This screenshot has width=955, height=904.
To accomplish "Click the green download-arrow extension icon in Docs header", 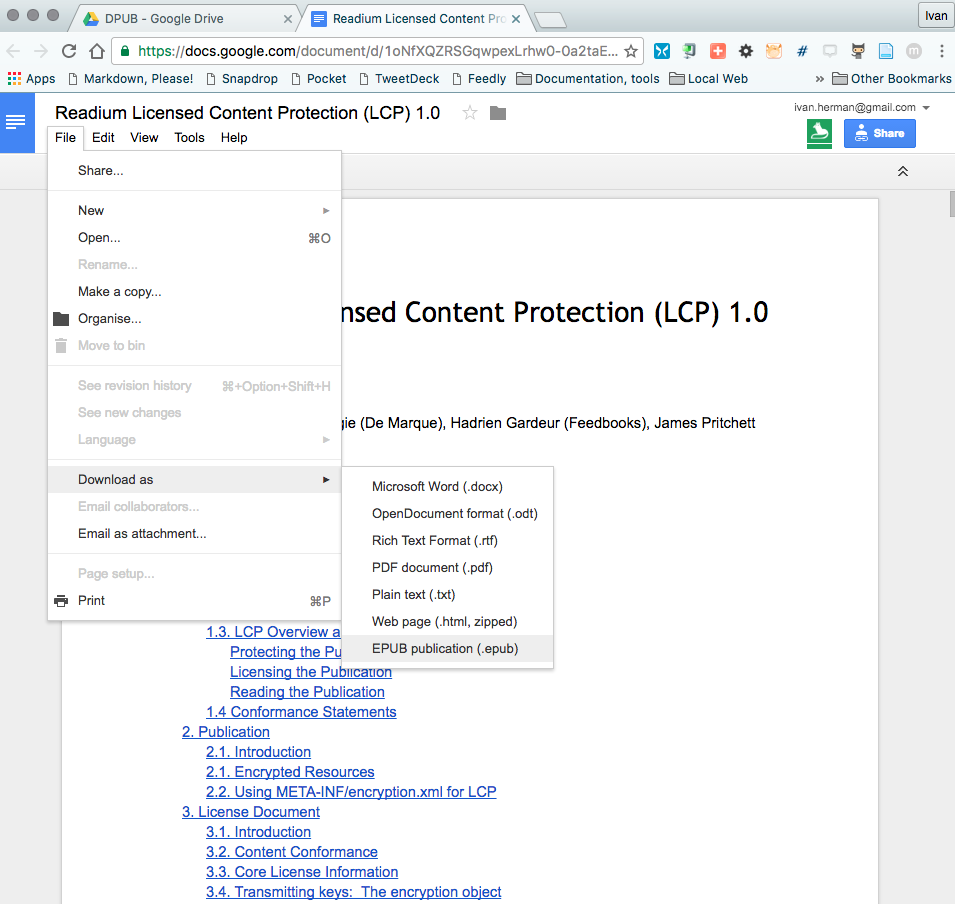I will point(819,133).
